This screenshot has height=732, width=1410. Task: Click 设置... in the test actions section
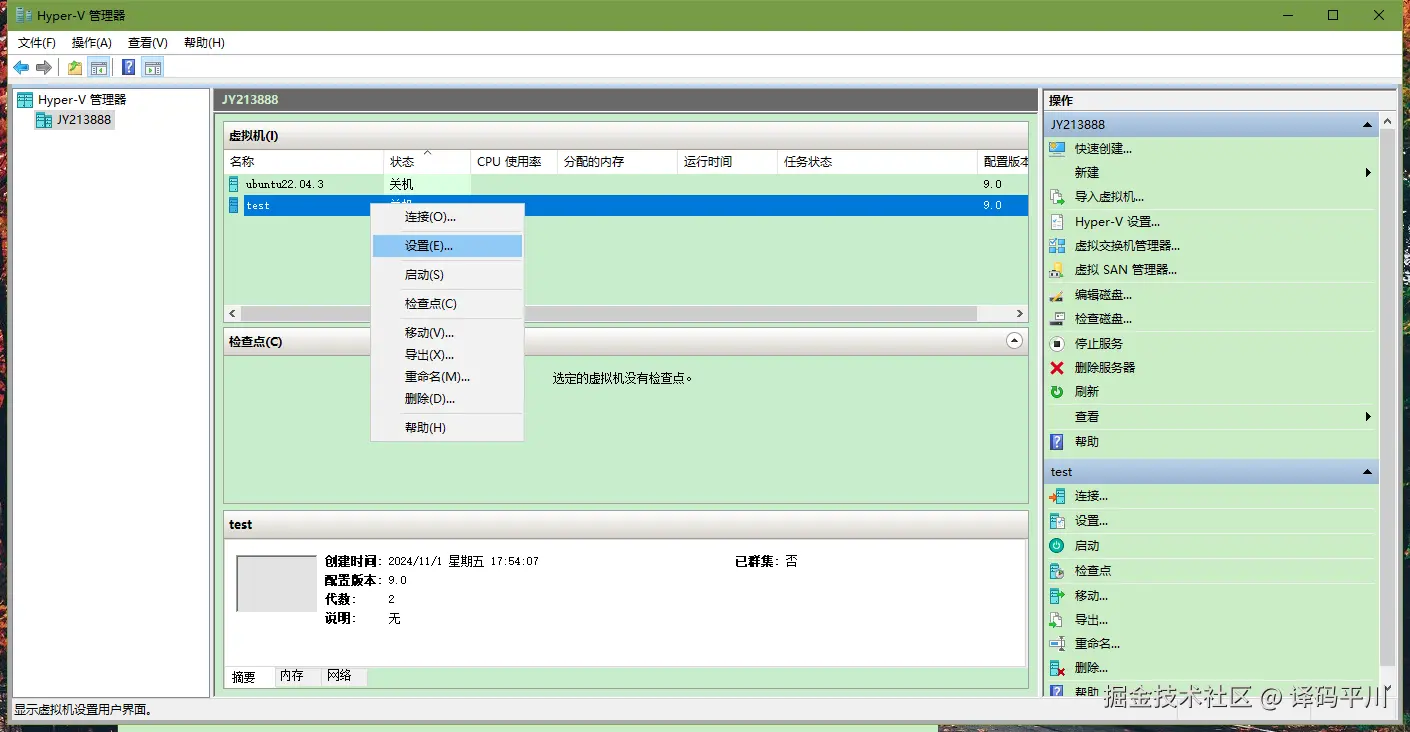tap(1091, 521)
